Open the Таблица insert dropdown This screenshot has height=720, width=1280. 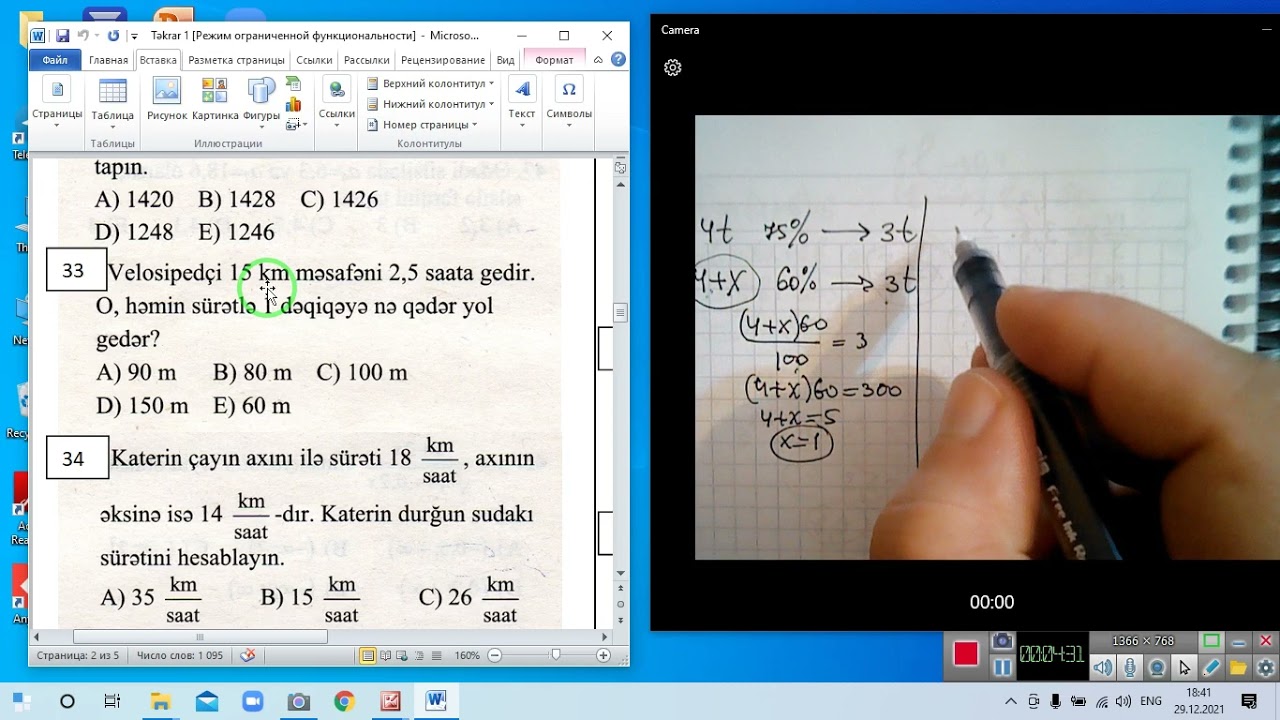113,103
